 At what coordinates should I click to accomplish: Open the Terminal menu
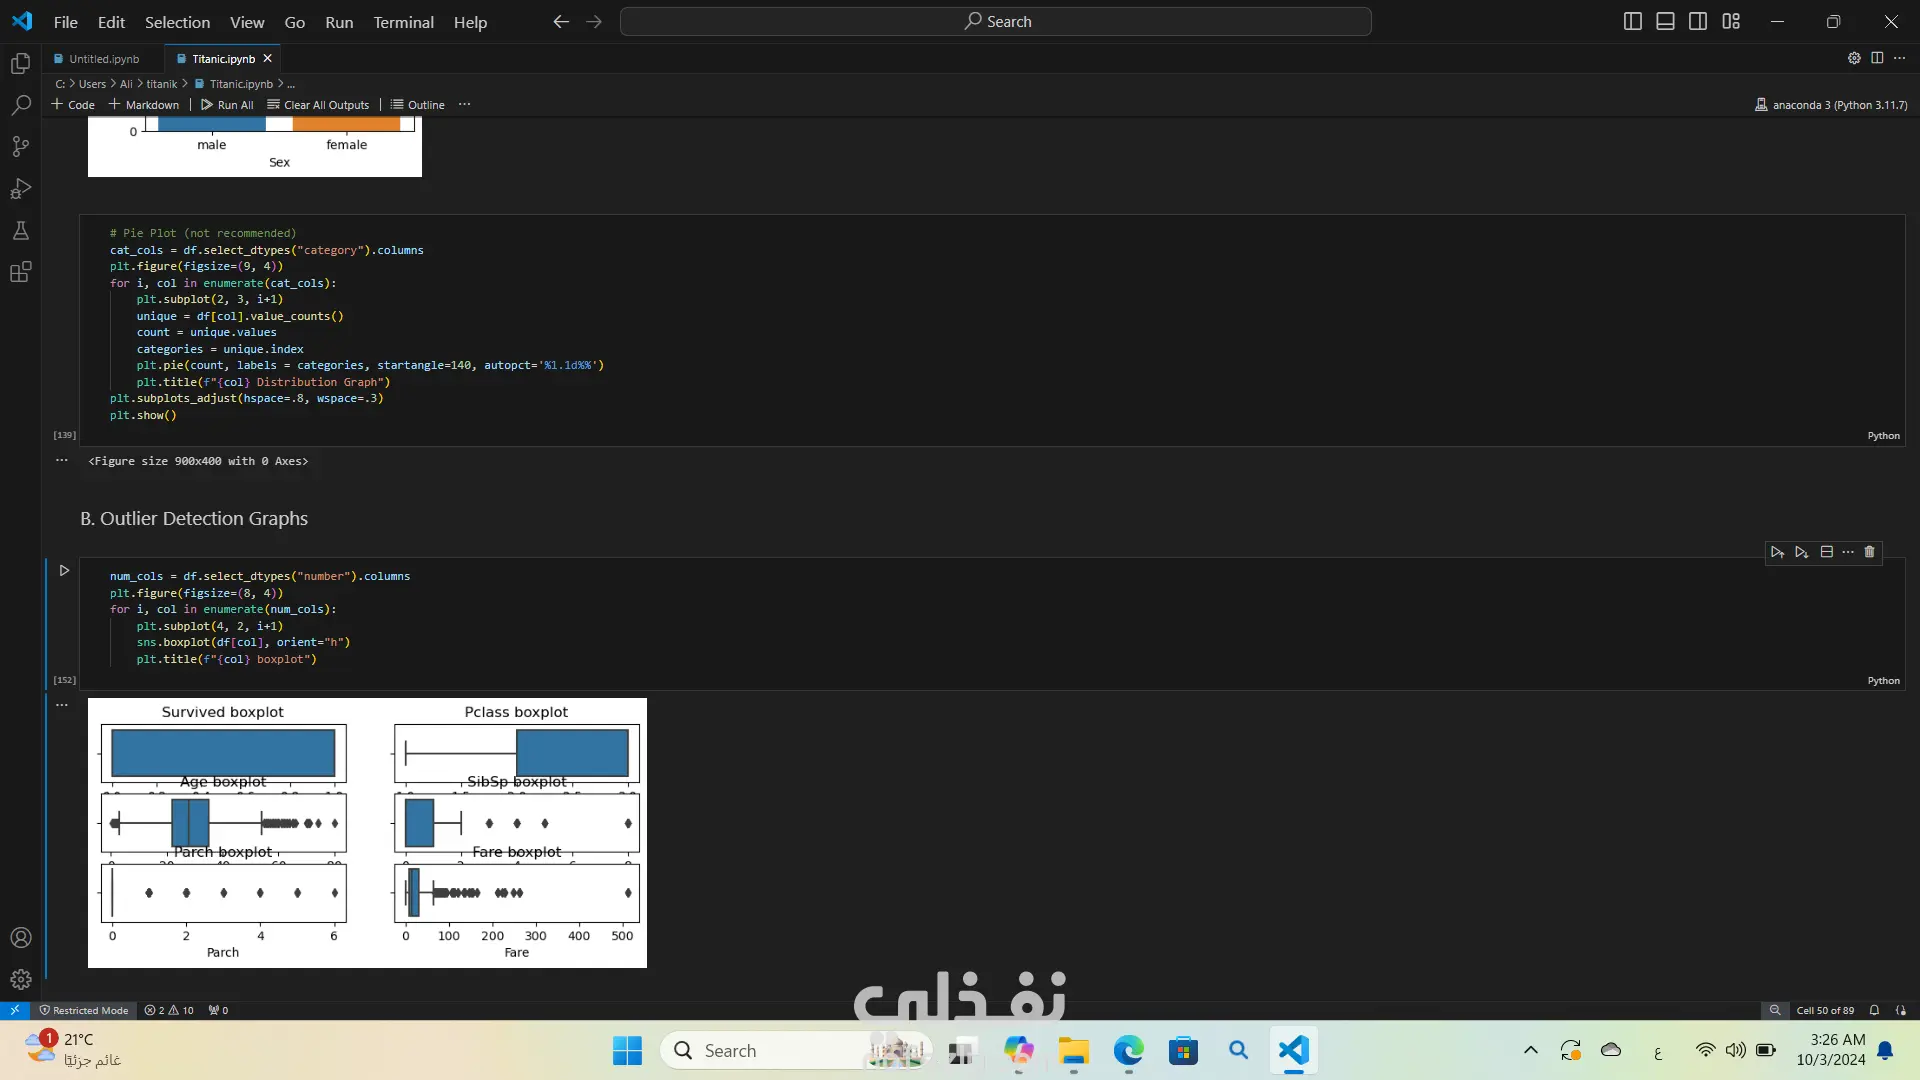tap(403, 22)
